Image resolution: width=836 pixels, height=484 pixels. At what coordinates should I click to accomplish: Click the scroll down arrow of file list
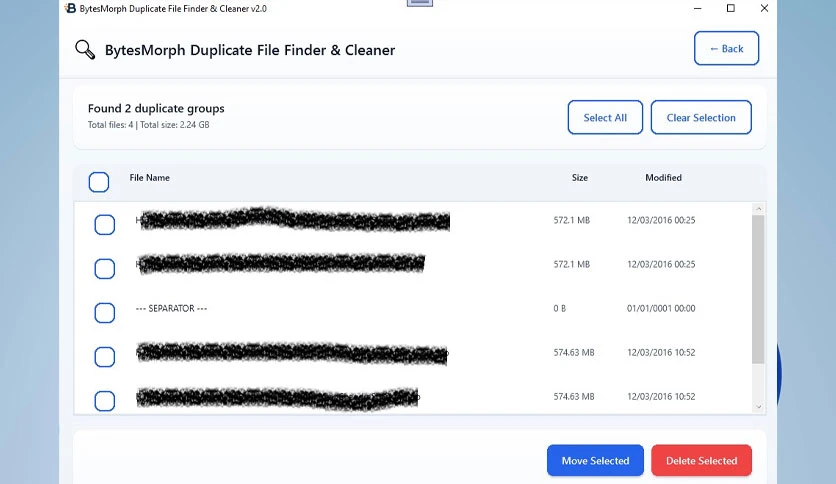point(759,407)
